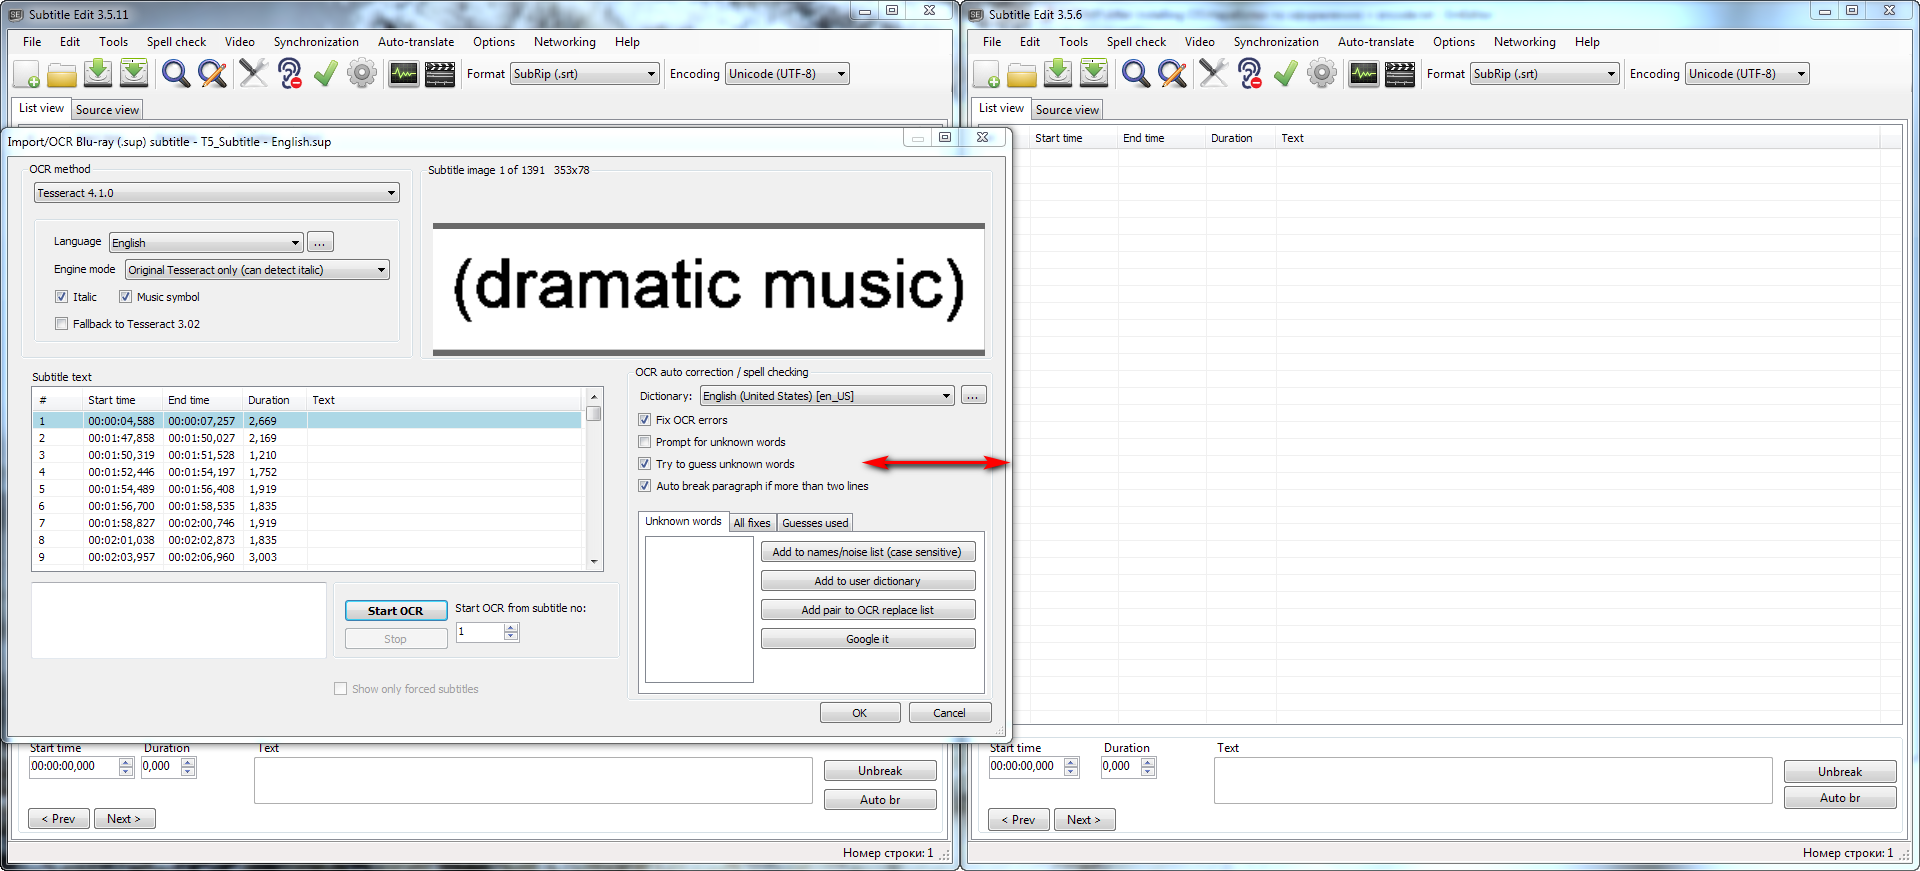Open the Find magnifier icon in left toolbar
The image size is (1920, 871).
tap(176, 74)
